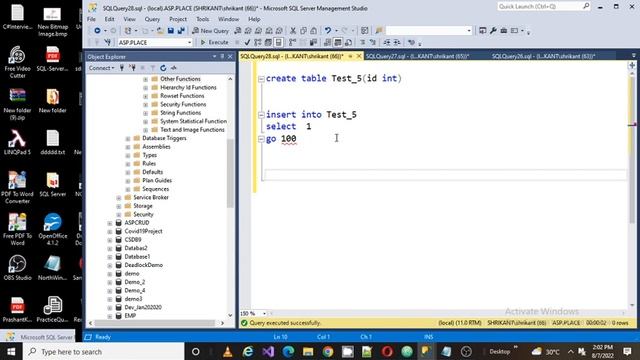Switch to the SQLQuery26.sql tab
The width and height of the screenshot is (640, 360).
point(543,56)
